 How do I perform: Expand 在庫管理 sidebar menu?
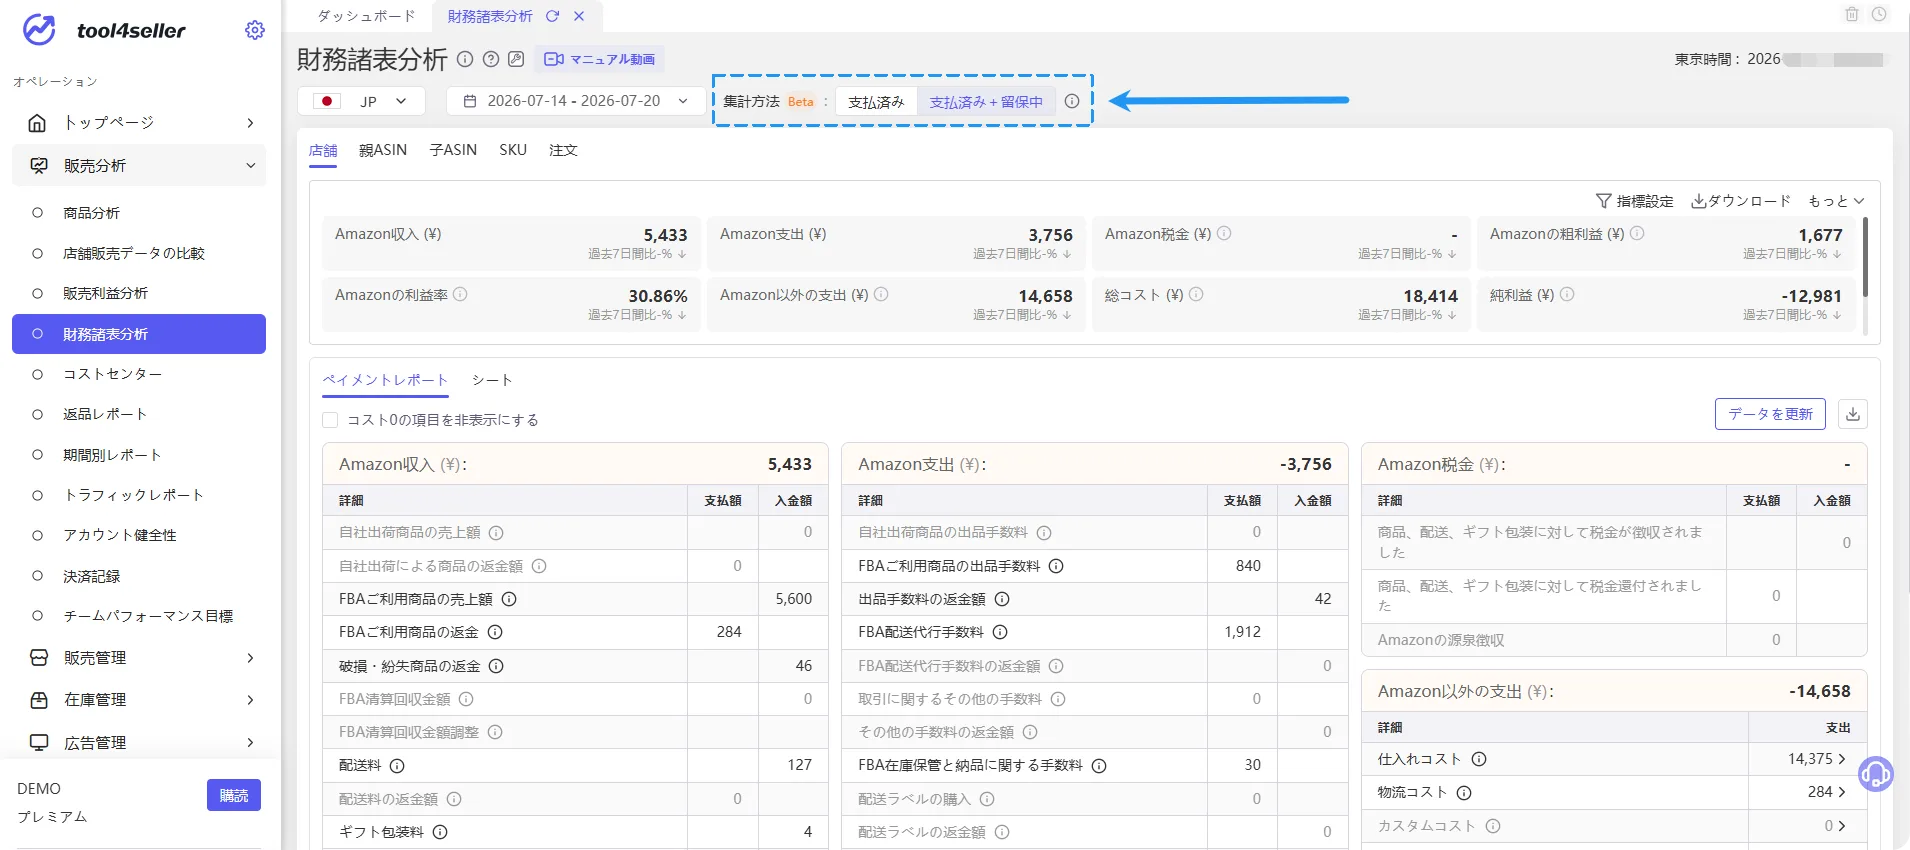coord(139,700)
